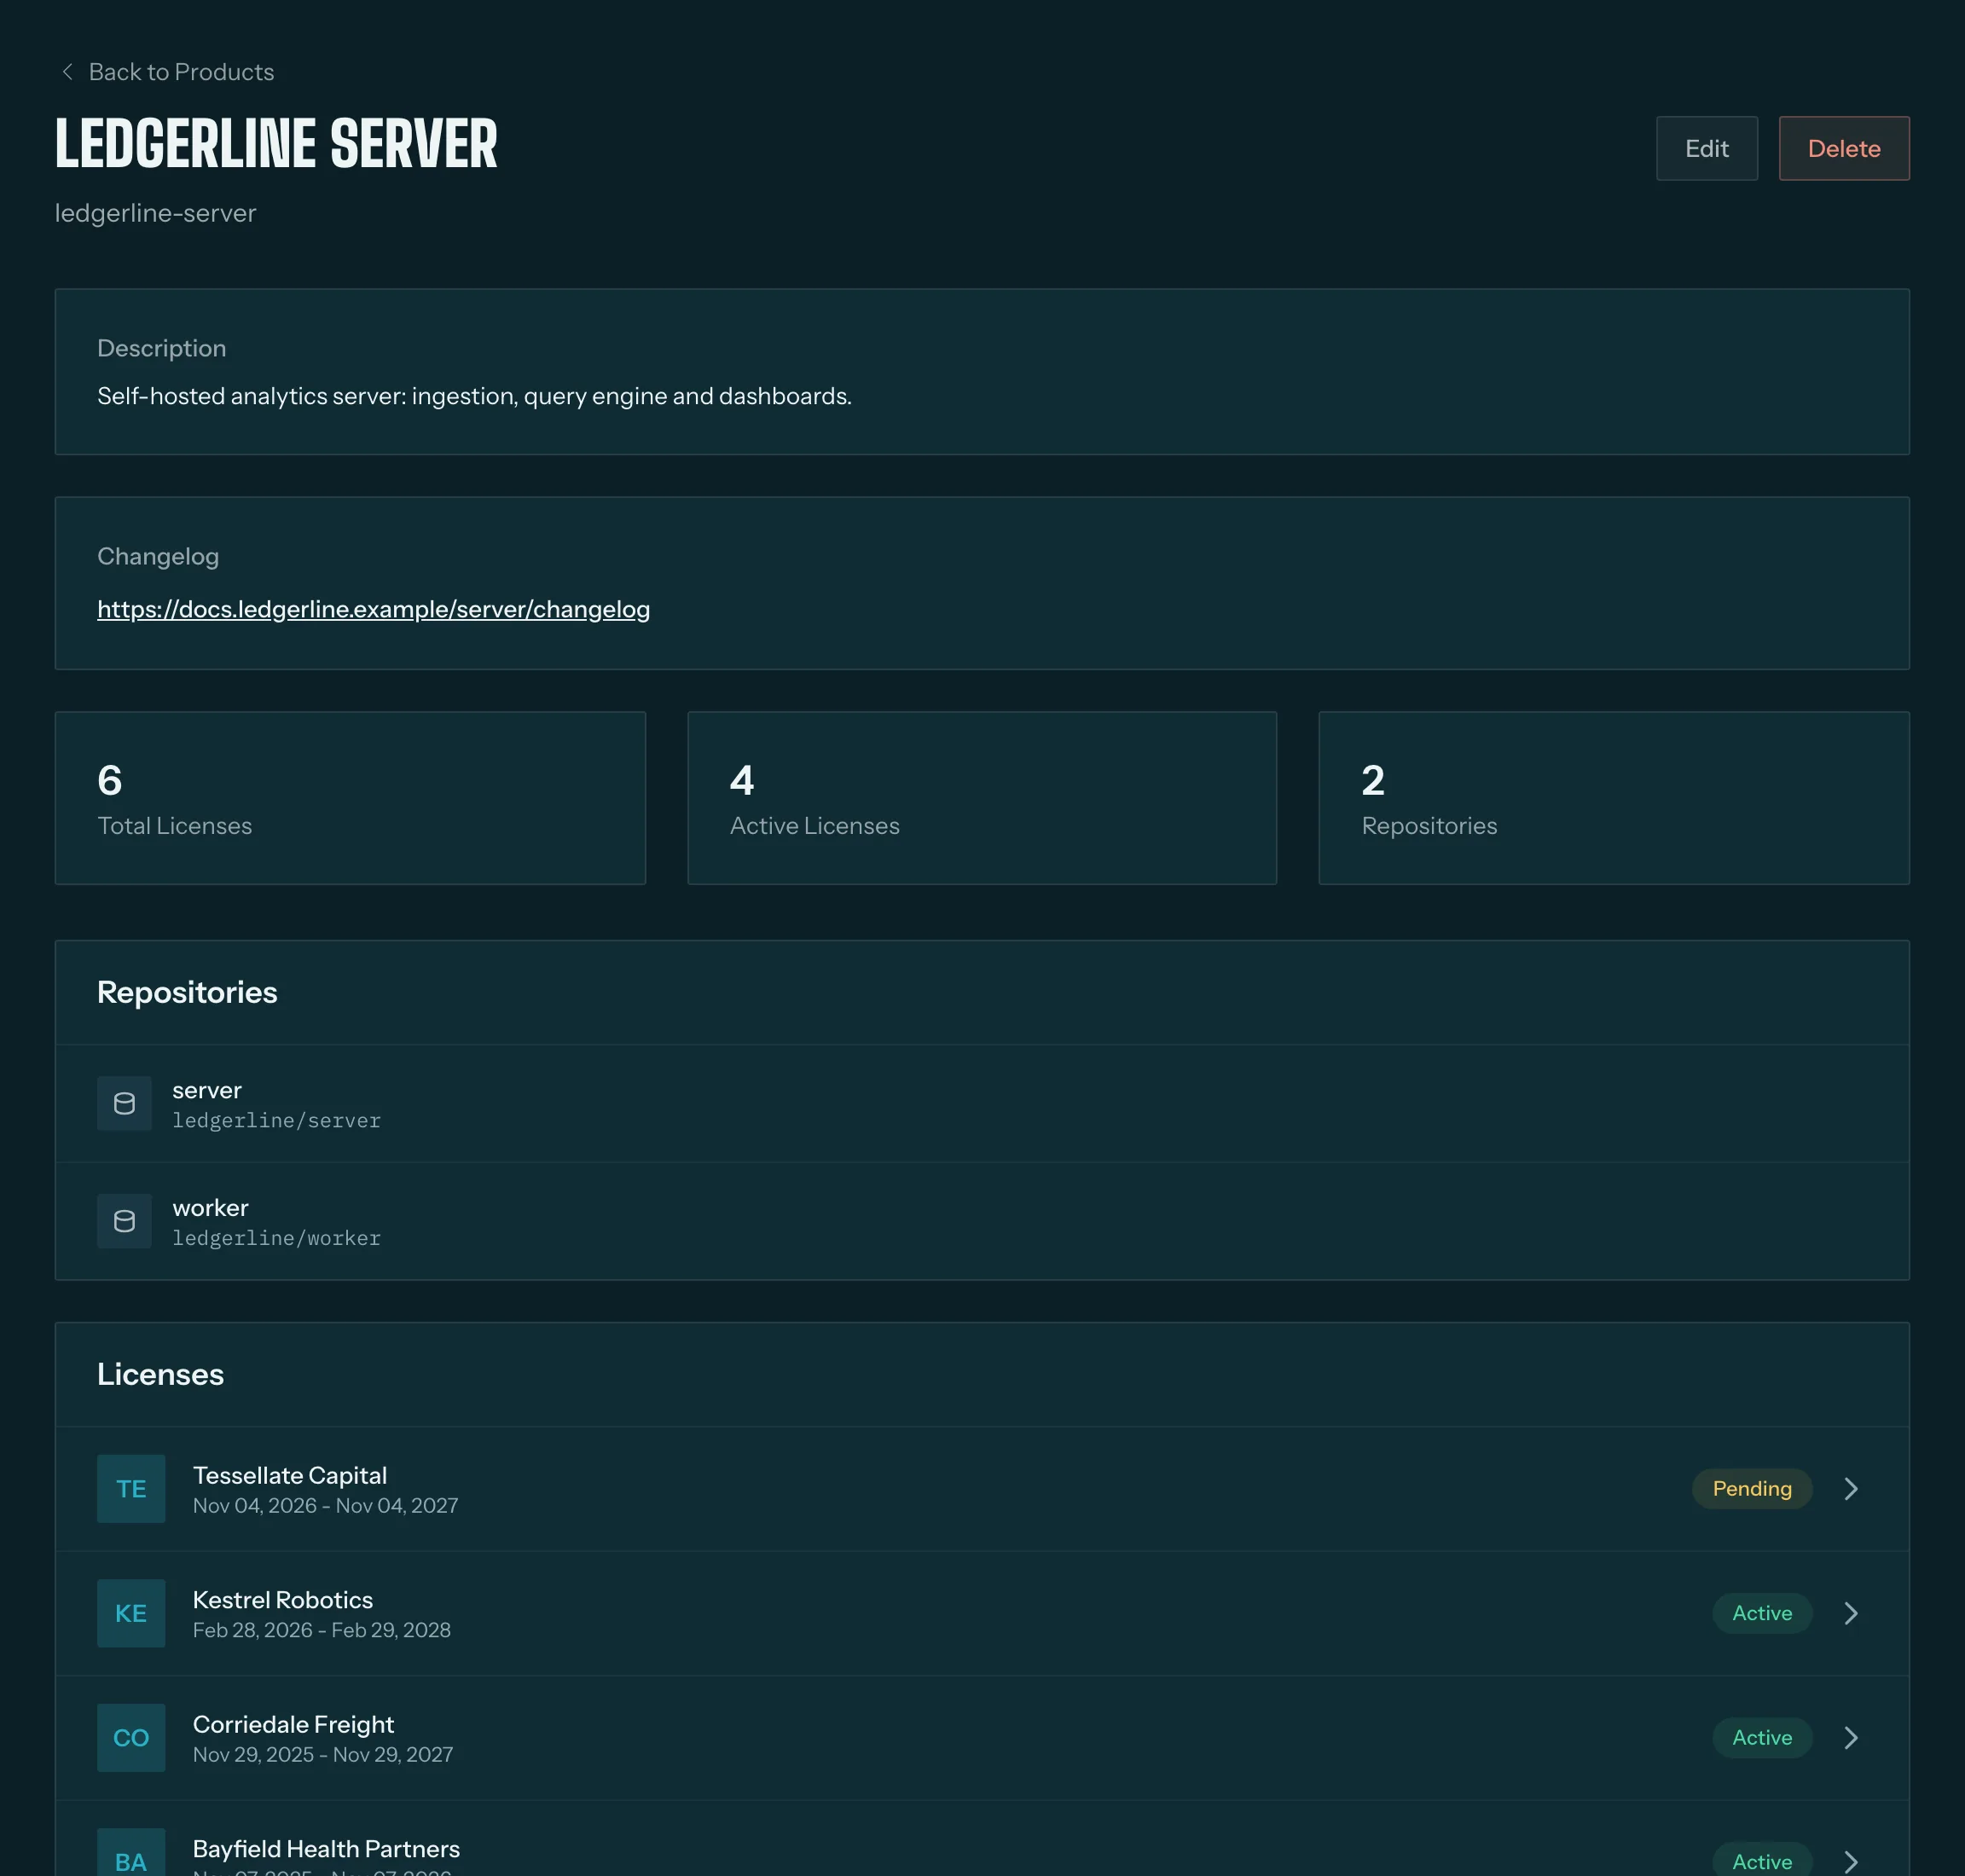The height and width of the screenshot is (1876, 1965).
Task: Open Kestrel Robotics license via chevron
Action: [1851, 1613]
